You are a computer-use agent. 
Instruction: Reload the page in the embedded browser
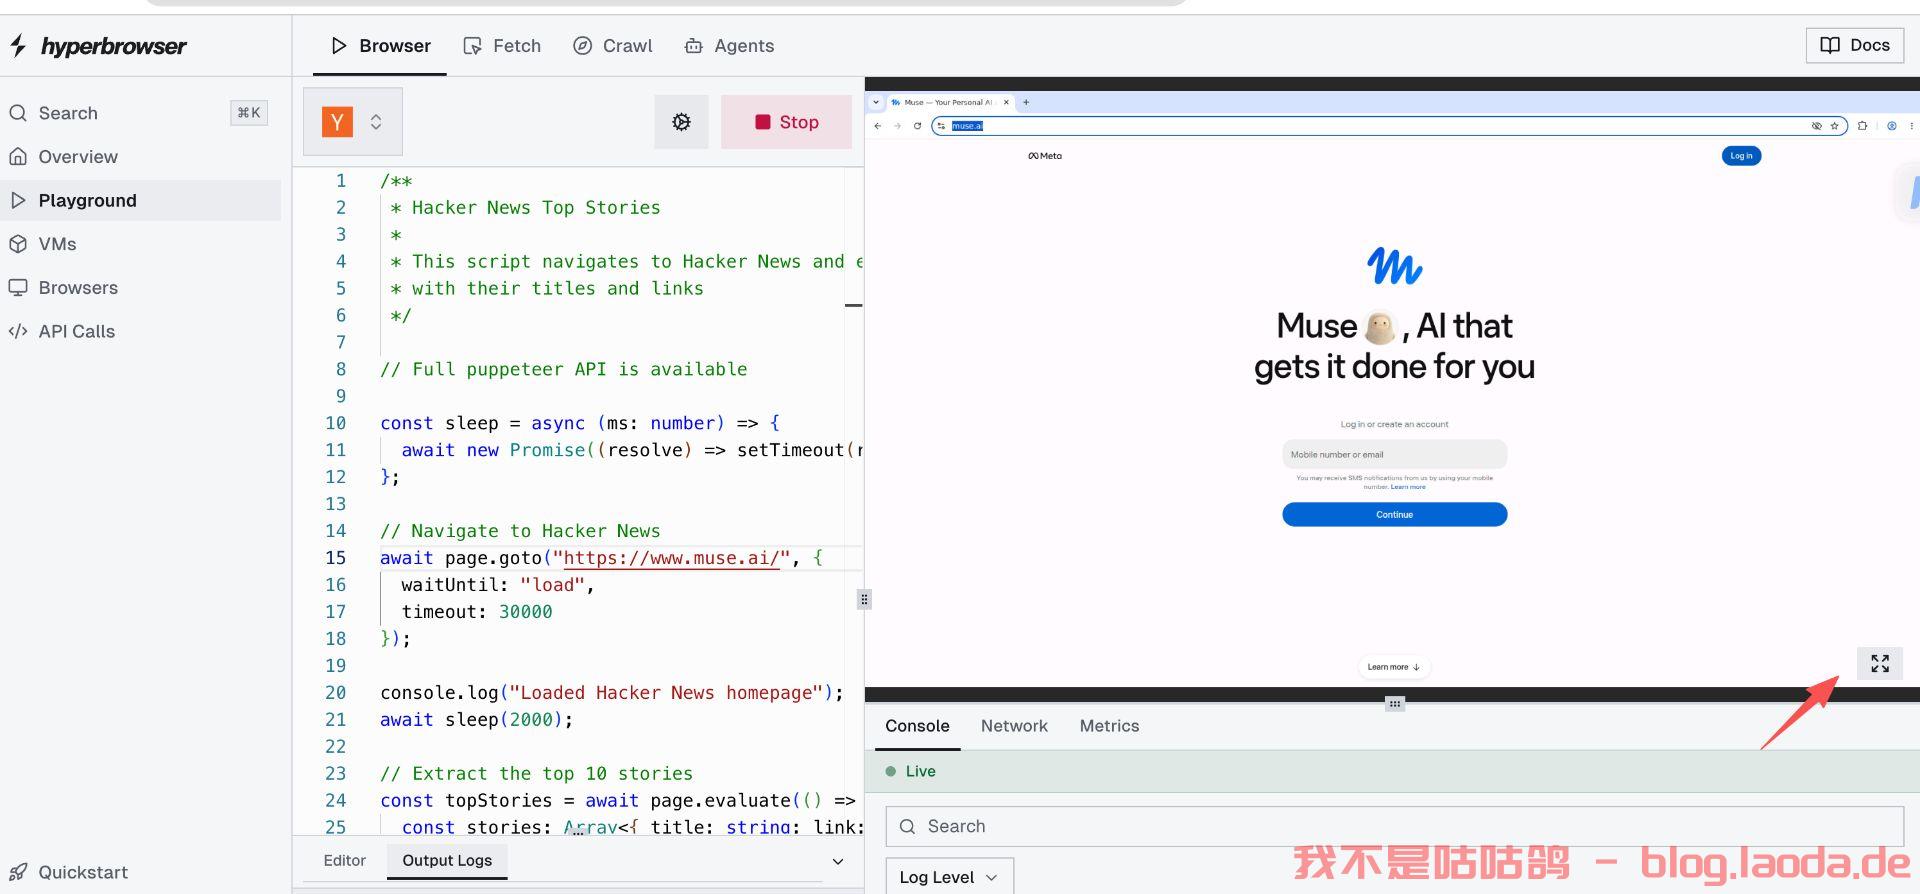[917, 126]
